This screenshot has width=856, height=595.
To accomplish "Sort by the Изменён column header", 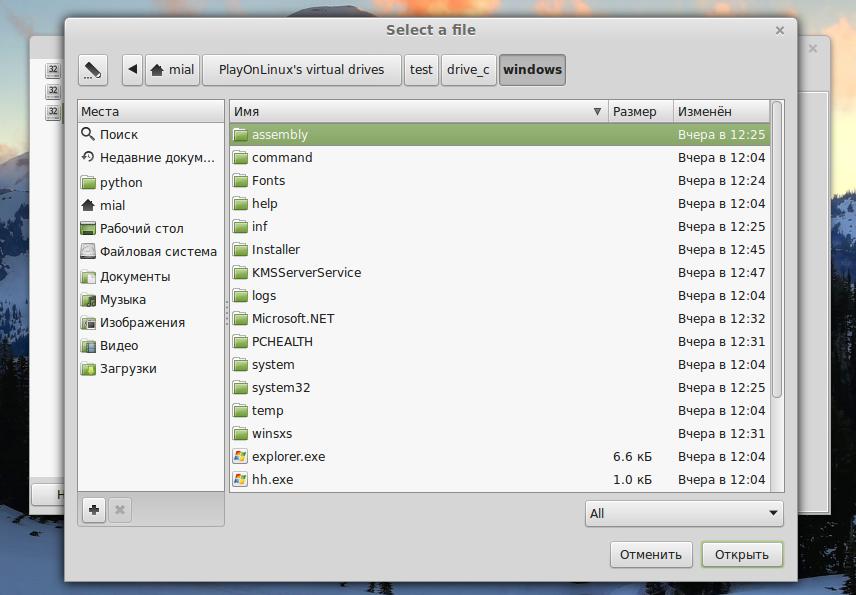I will click(722, 111).
